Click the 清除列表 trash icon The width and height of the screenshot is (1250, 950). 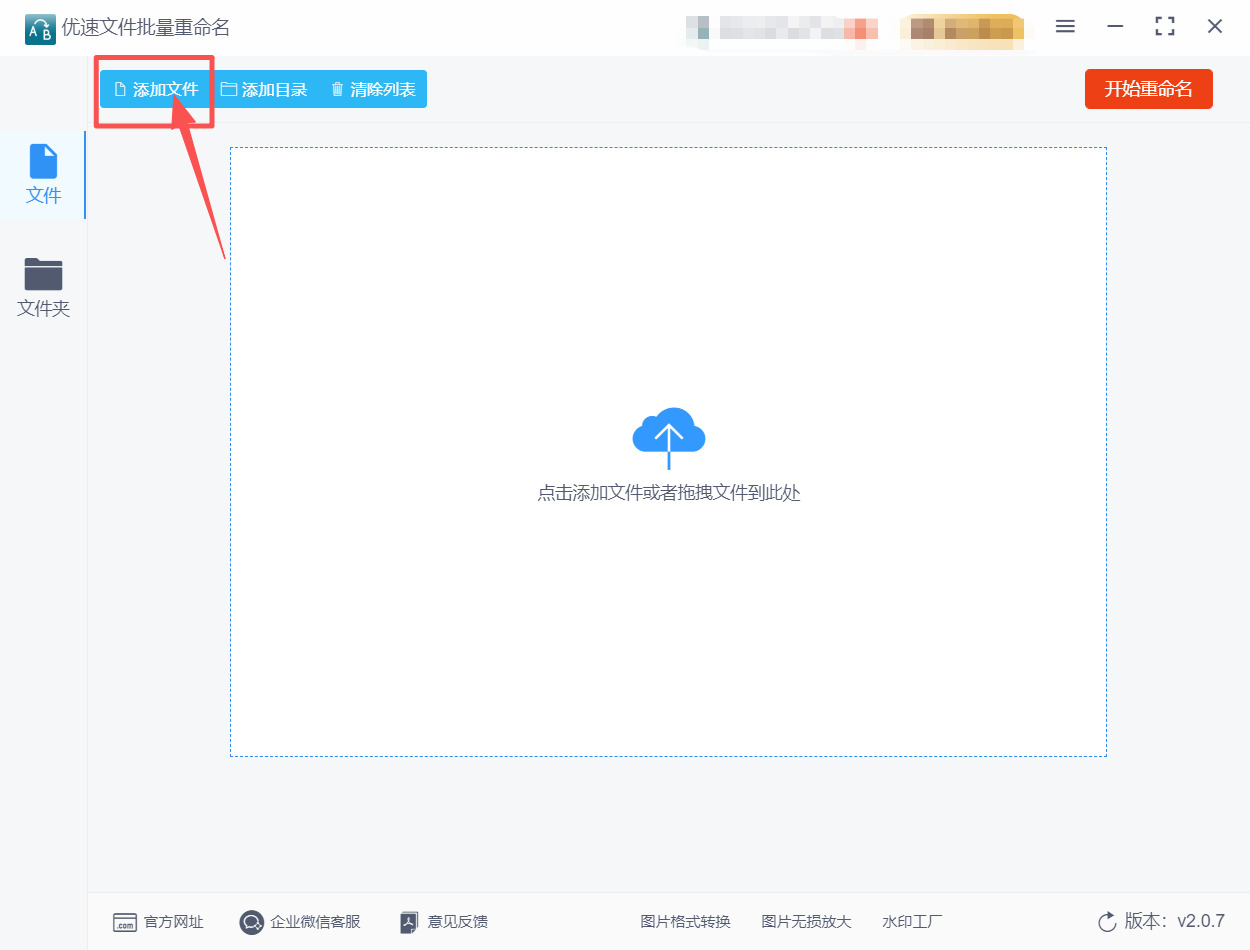point(338,88)
